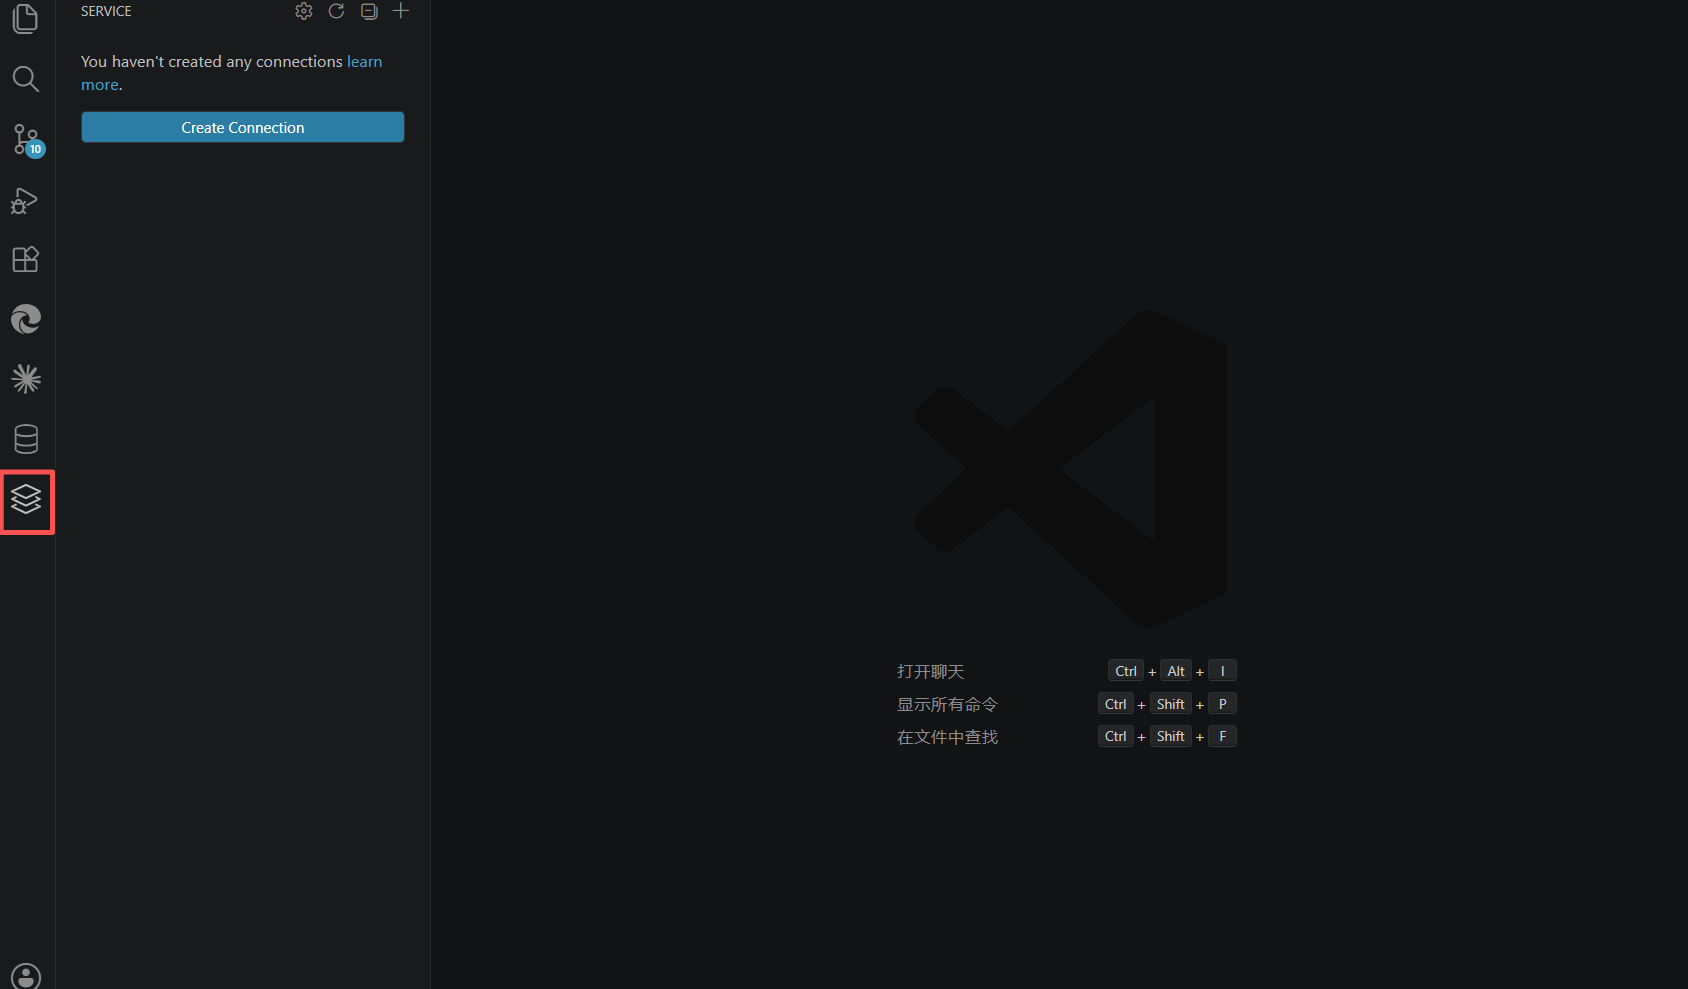Click the Create Connection button
This screenshot has height=989, width=1688.
[x=243, y=127]
